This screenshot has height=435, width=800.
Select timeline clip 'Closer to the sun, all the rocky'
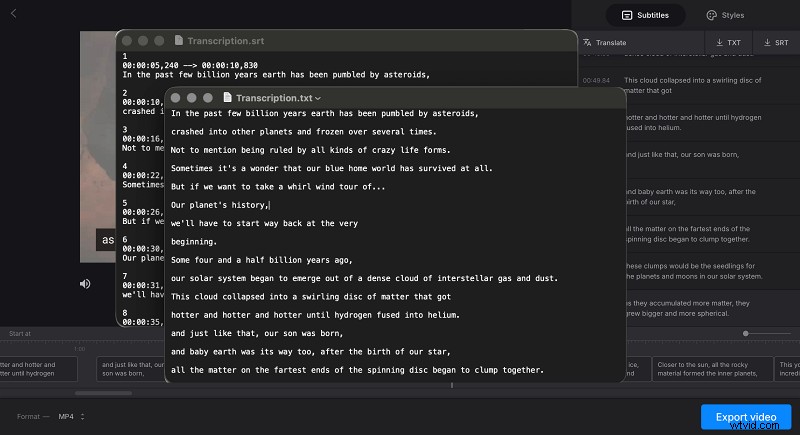[x=711, y=369]
